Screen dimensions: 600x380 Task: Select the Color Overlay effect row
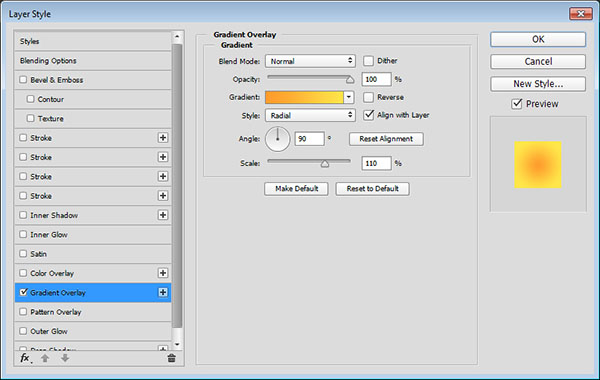click(x=93, y=273)
